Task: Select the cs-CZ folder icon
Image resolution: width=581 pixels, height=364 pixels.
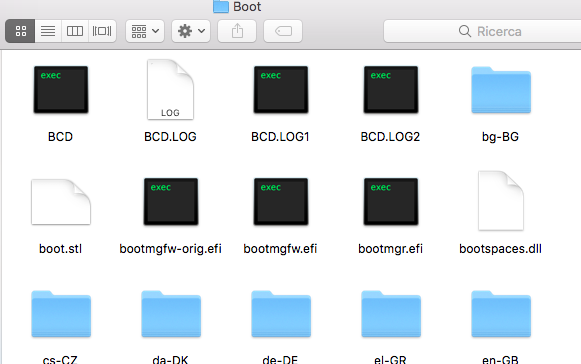Action: (x=61, y=314)
